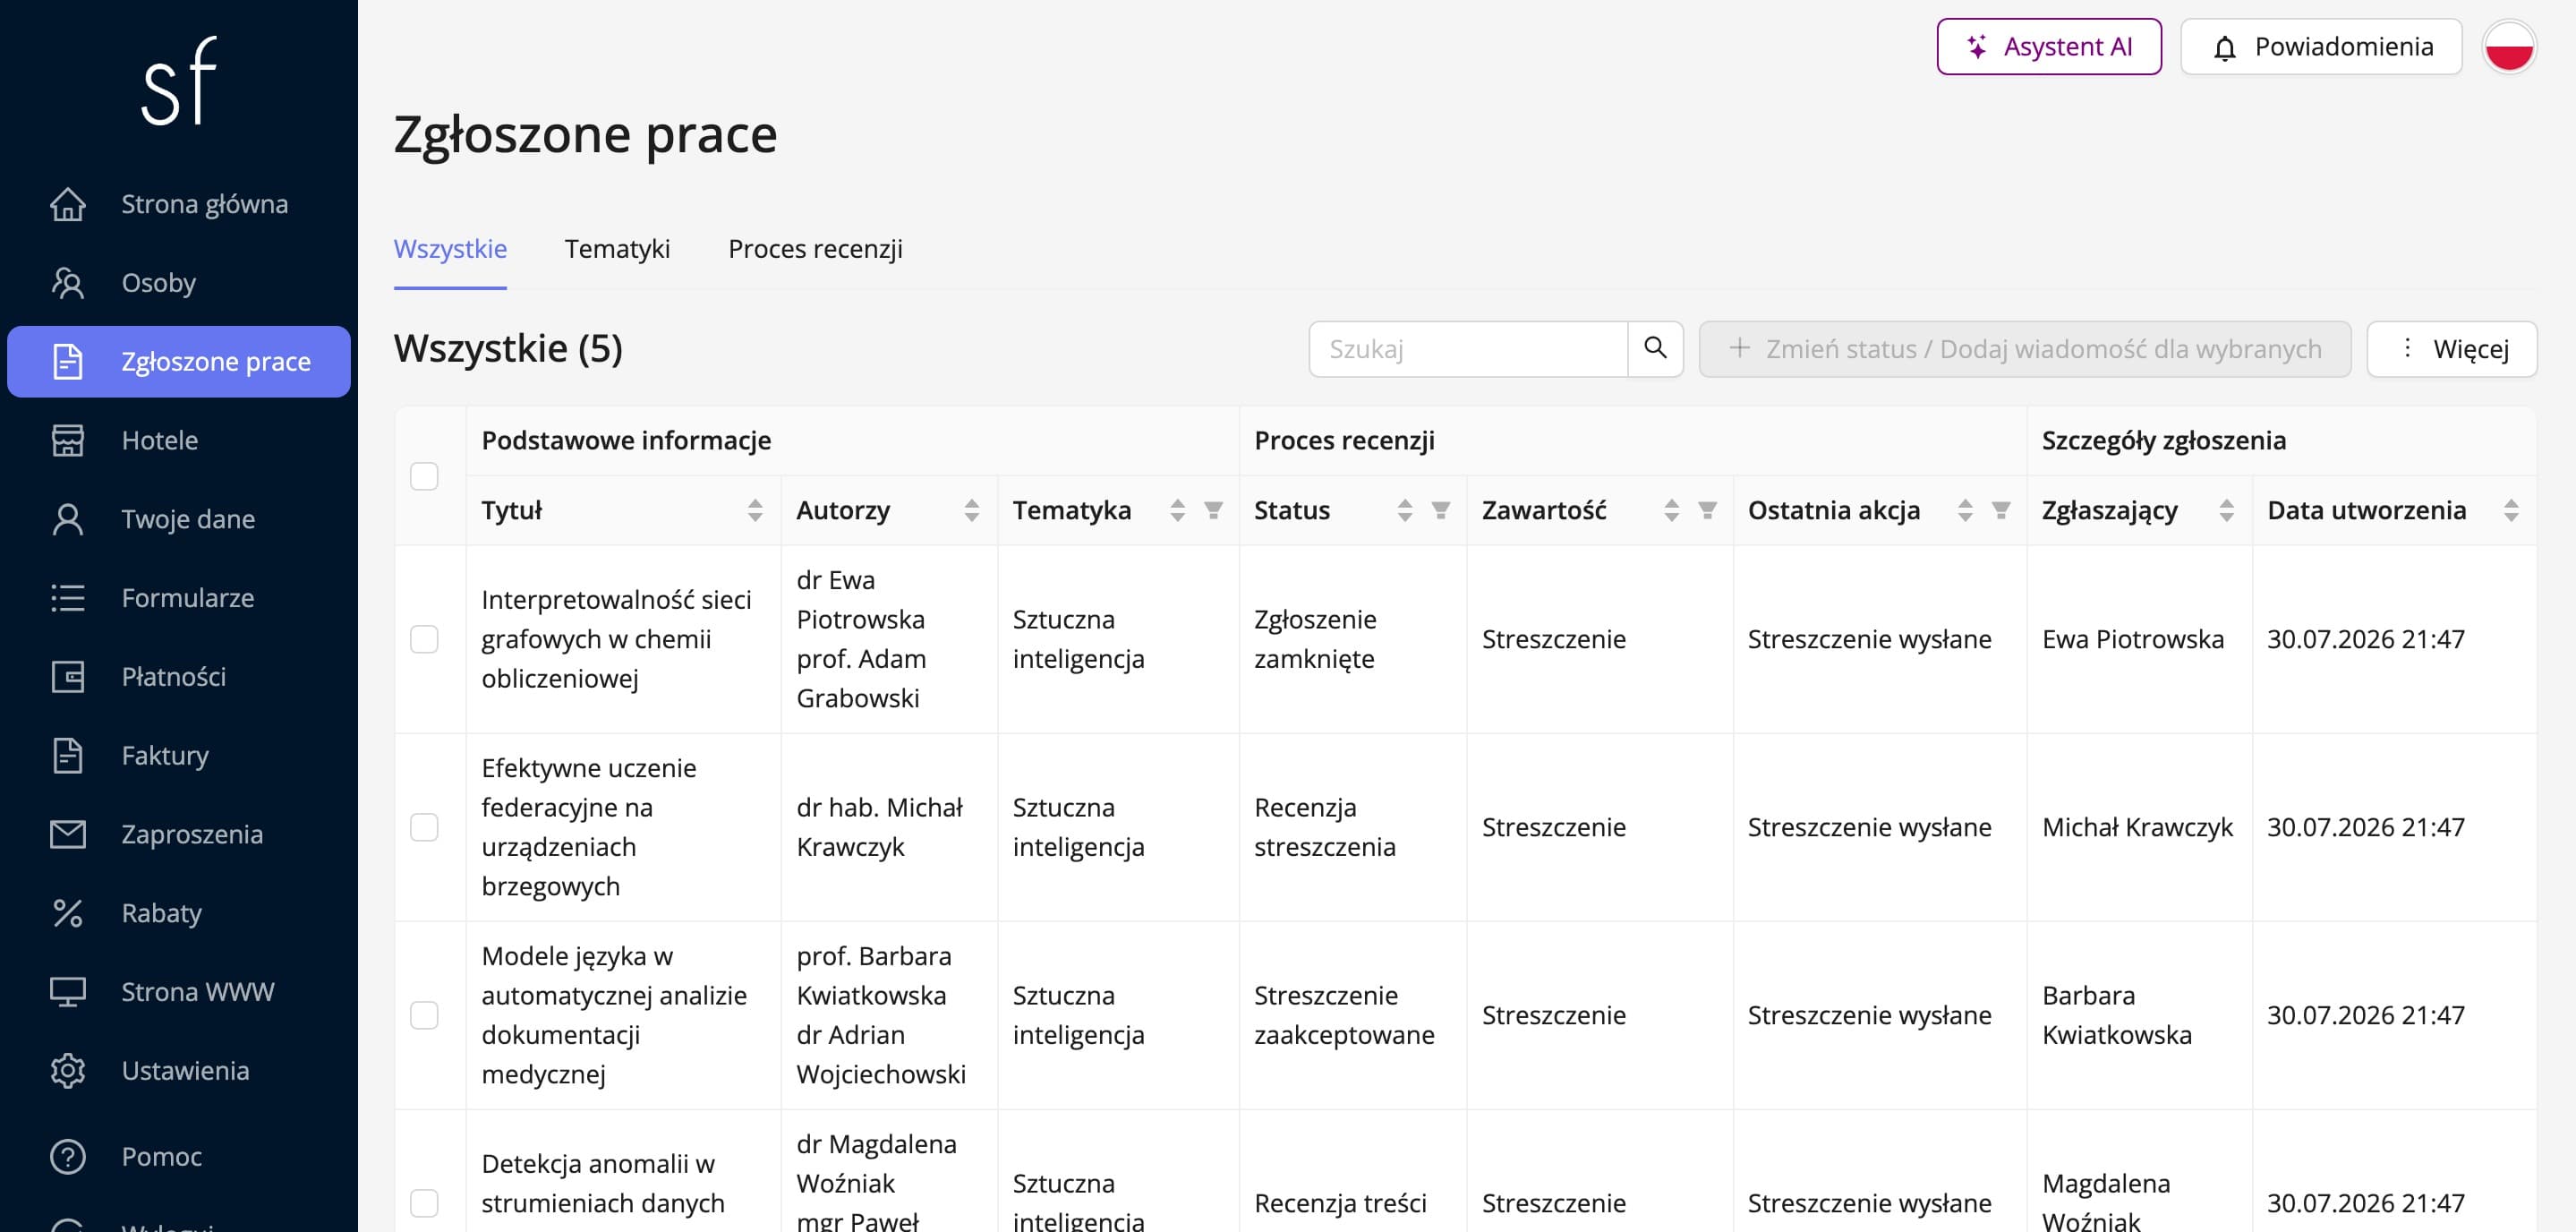Click the document icon beside Zgłoszone prace
The height and width of the screenshot is (1232, 2576).
pyautogui.click(x=68, y=362)
